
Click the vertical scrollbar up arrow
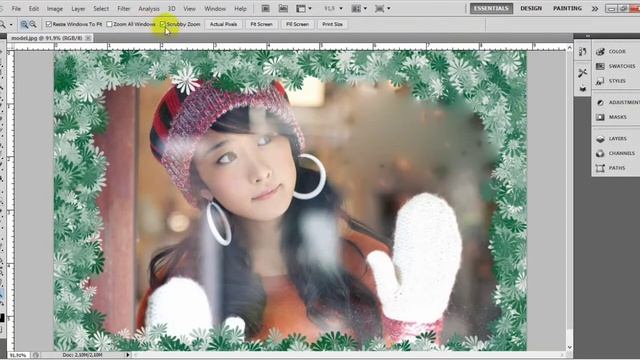pyautogui.click(x=569, y=48)
